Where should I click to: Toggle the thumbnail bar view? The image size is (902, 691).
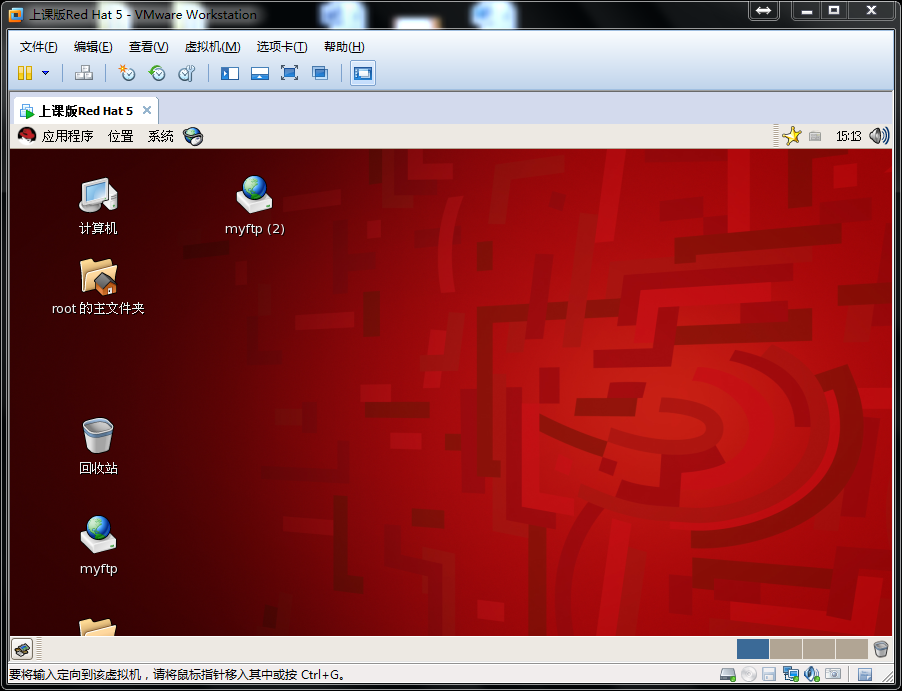[259, 73]
